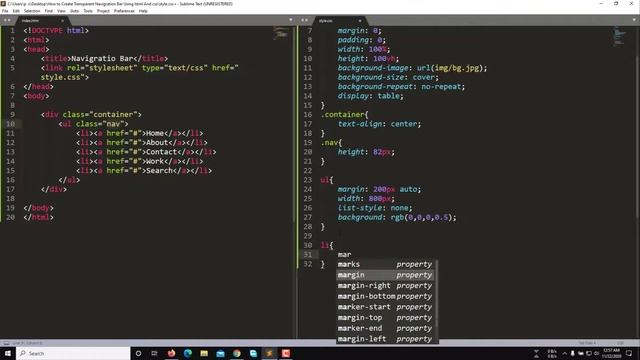Click the Sublime Text taskbar icon
Viewport: 640px width, 360px height.
269,353
